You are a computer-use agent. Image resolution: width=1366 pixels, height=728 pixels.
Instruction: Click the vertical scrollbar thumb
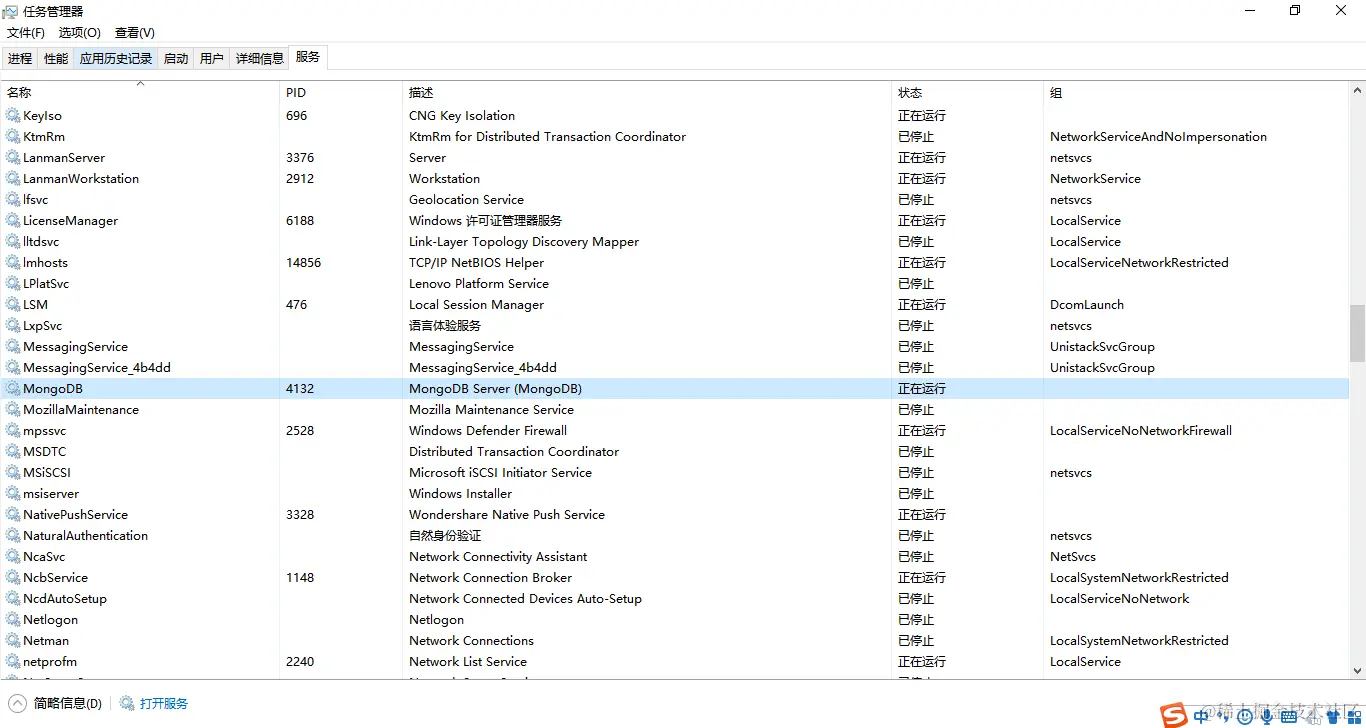click(x=1357, y=333)
